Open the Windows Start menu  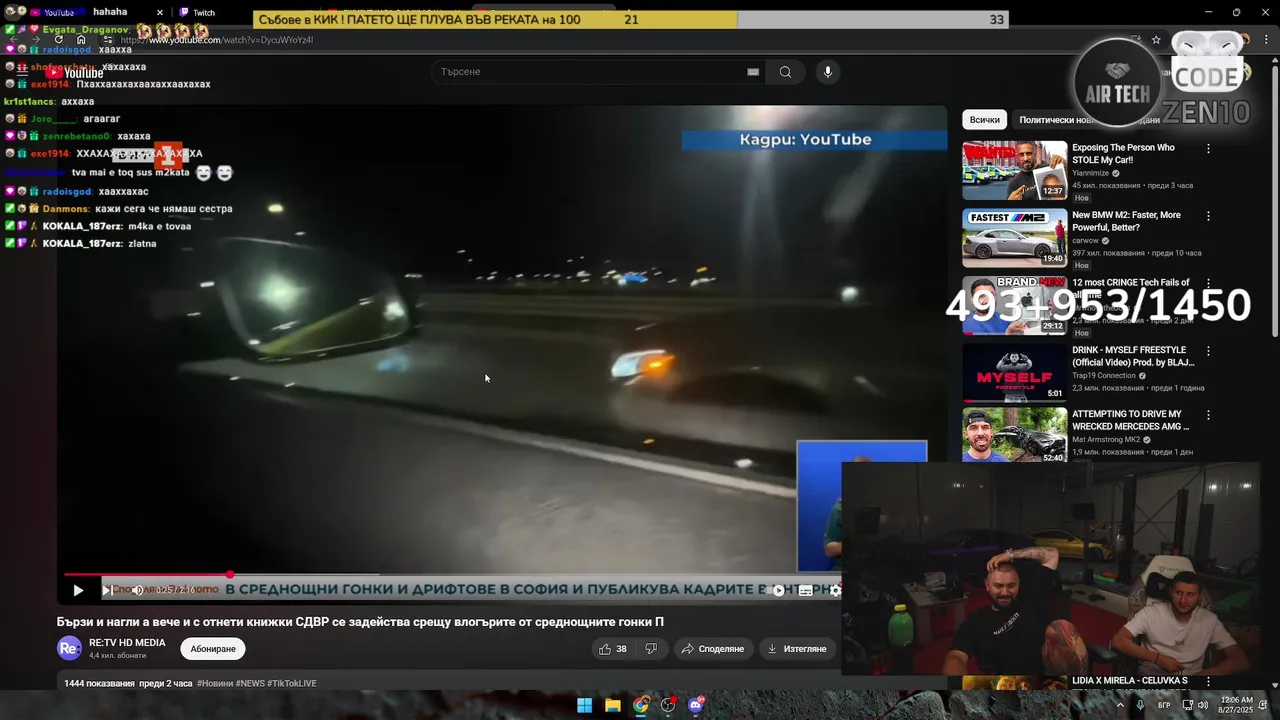pyautogui.click(x=584, y=705)
